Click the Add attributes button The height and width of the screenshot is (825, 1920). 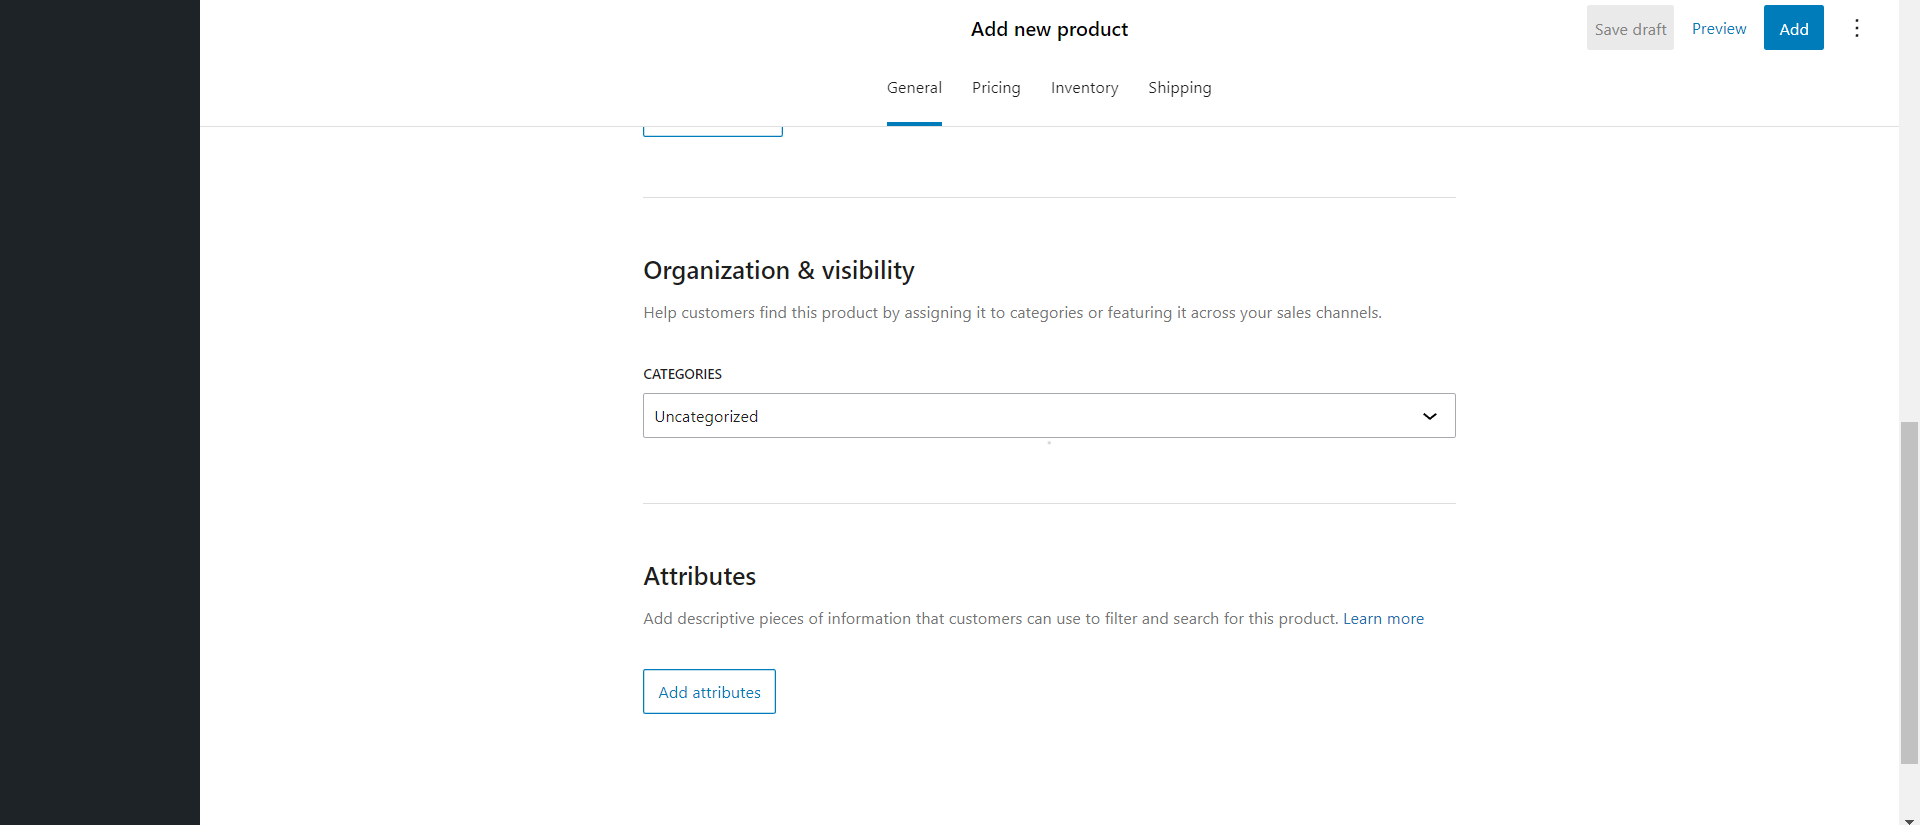(x=709, y=691)
